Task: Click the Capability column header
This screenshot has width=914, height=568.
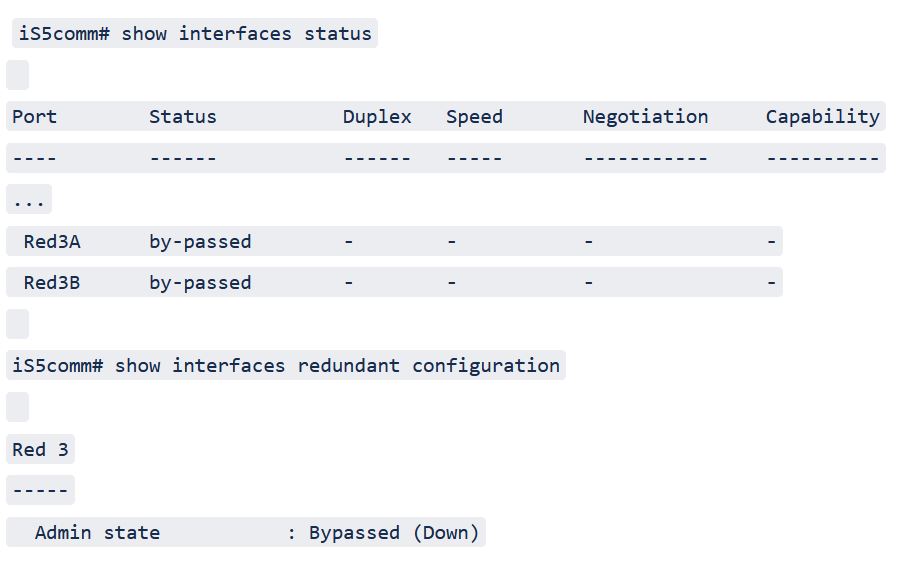Action: coord(822,117)
